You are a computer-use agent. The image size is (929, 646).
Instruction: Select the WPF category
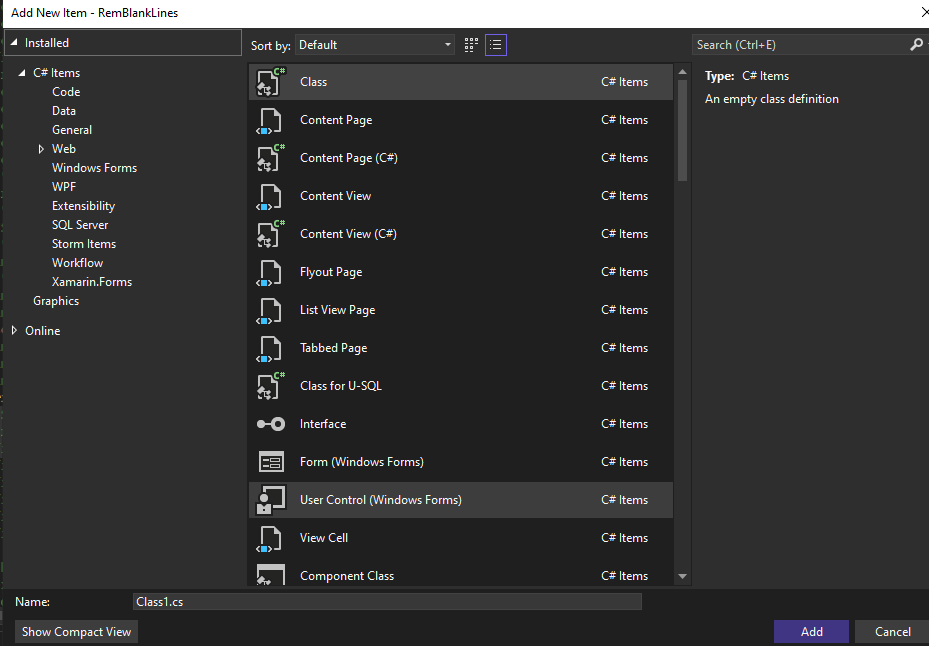[63, 187]
